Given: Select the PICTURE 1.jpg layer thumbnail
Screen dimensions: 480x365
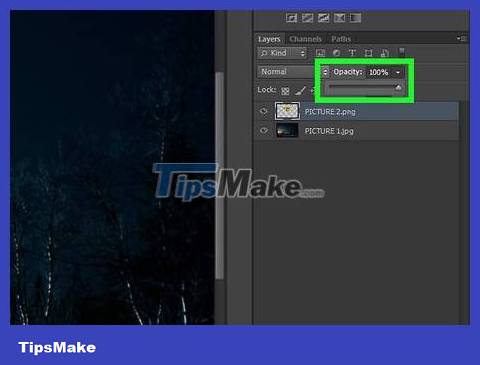Looking at the screenshot, I should (x=287, y=130).
